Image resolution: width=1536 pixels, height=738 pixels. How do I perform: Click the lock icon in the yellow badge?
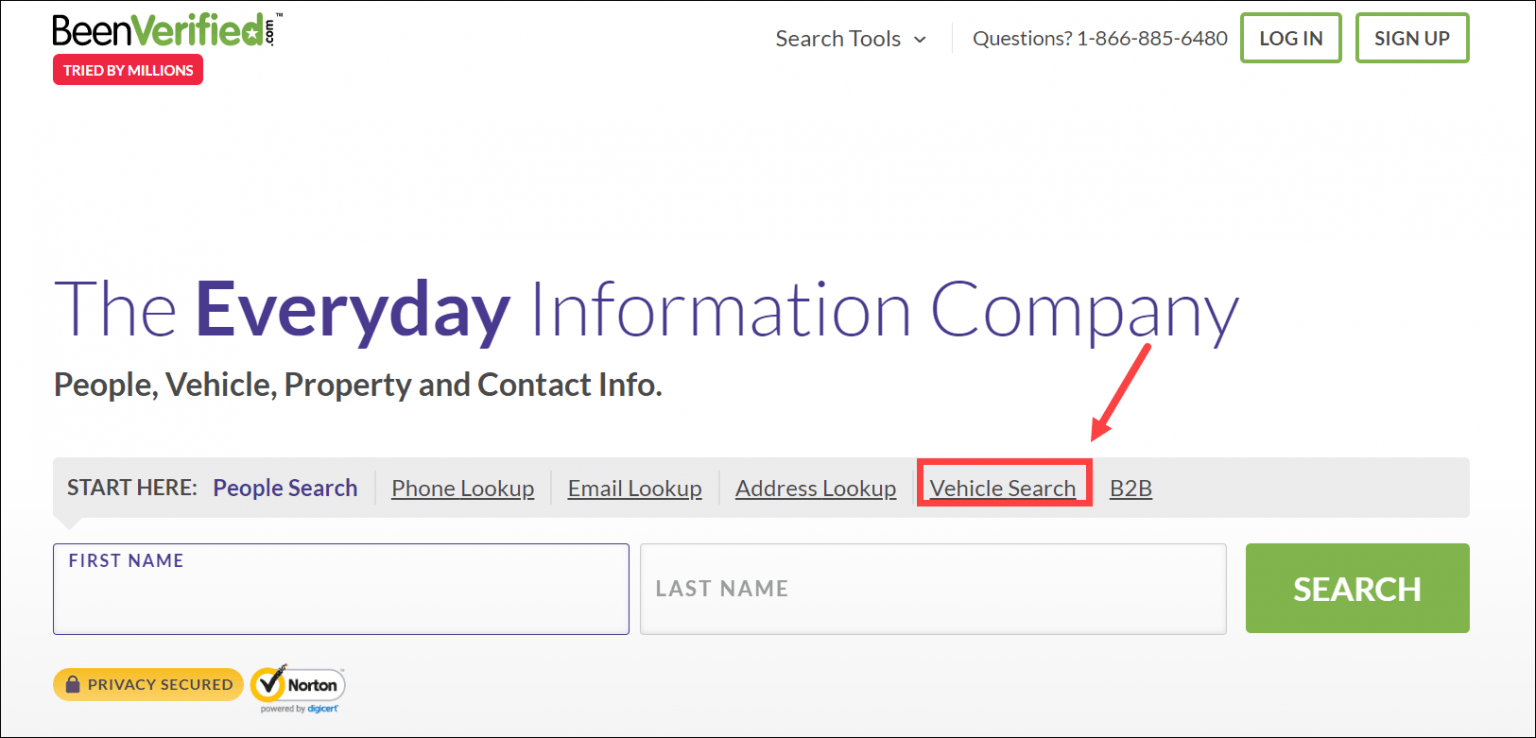(x=72, y=684)
